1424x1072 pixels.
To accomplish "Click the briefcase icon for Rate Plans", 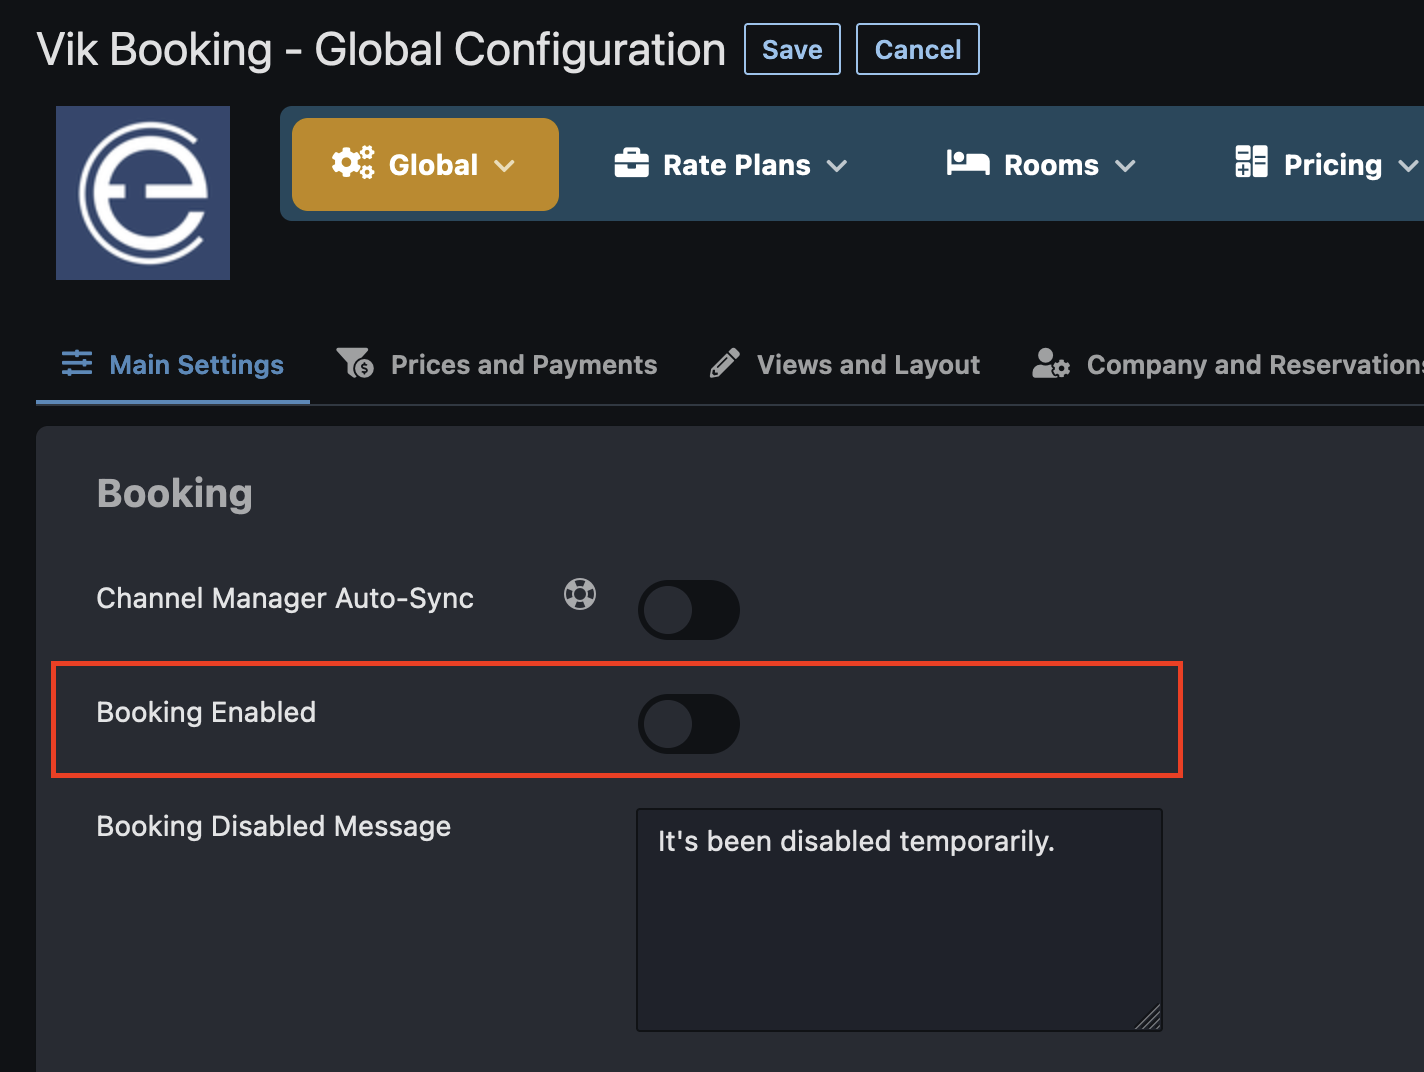I will coord(632,163).
